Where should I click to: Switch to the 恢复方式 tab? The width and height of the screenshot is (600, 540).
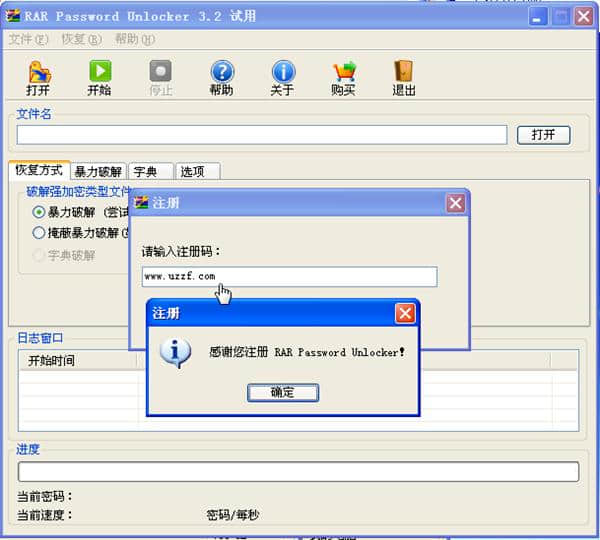(x=39, y=170)
